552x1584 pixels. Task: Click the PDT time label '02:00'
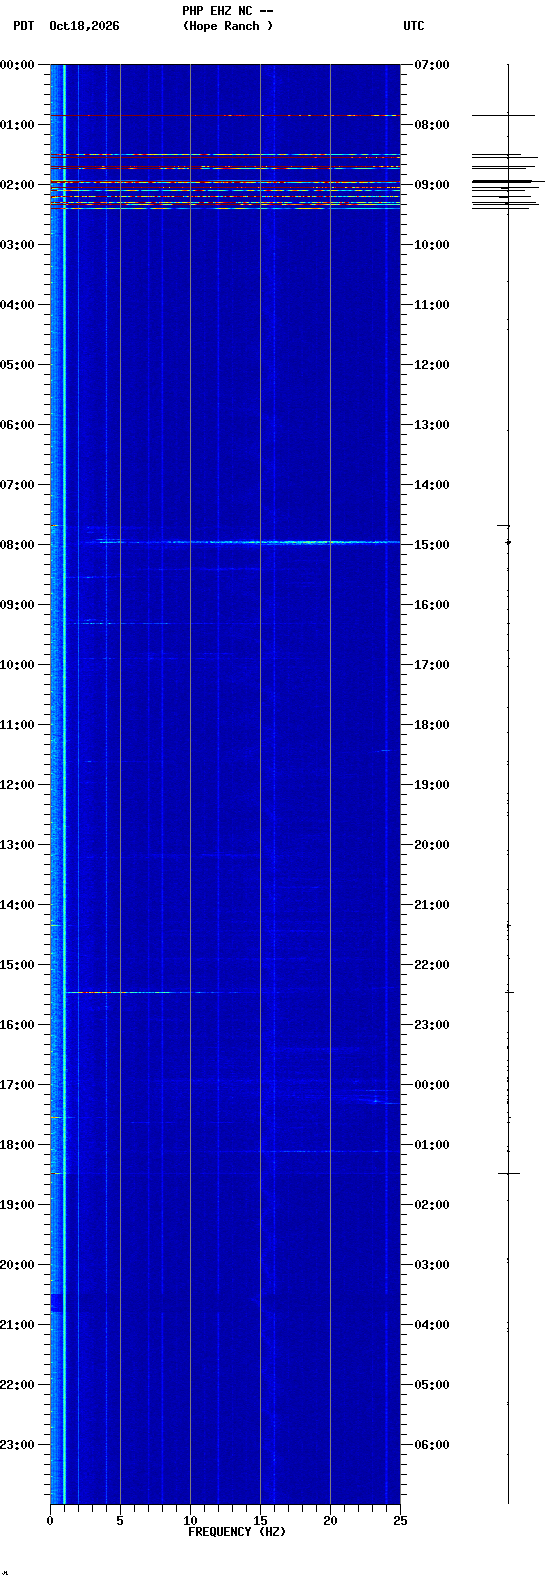point(18,185)
